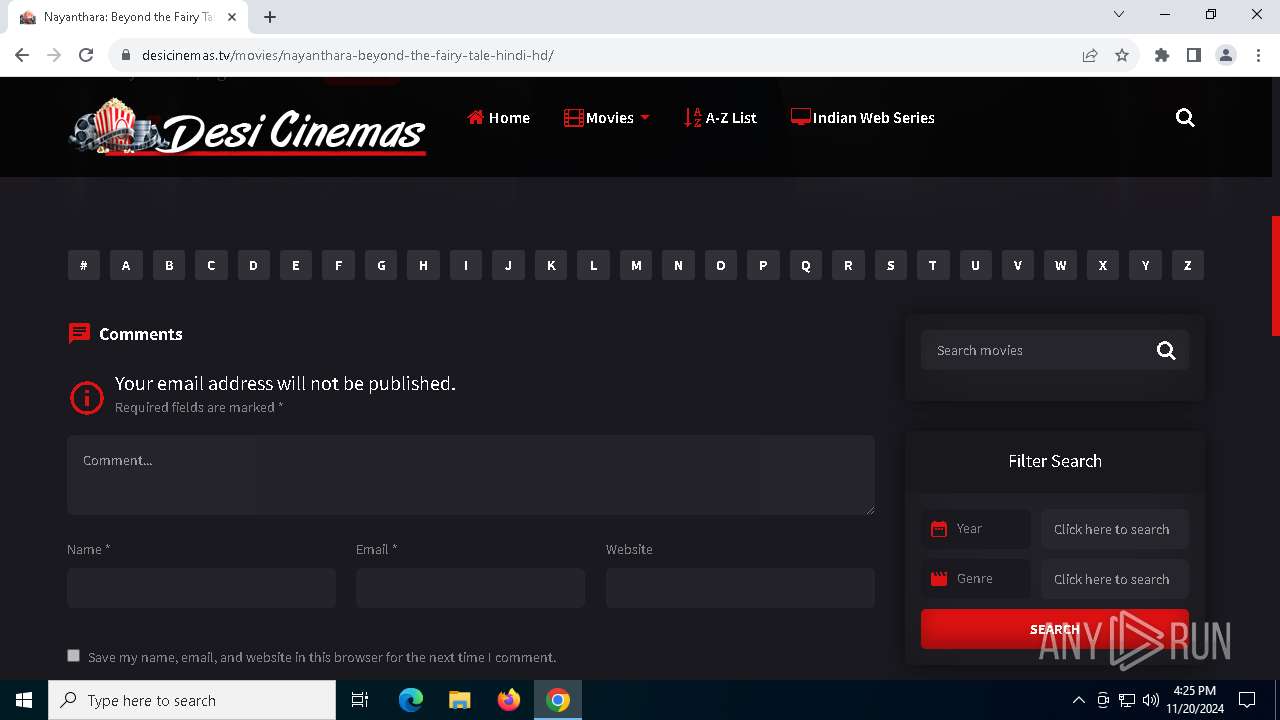Image resolution: width=1280 pixels, height=720 pixels.
Task: Share this page icon
Action: tap(1090, 55)
